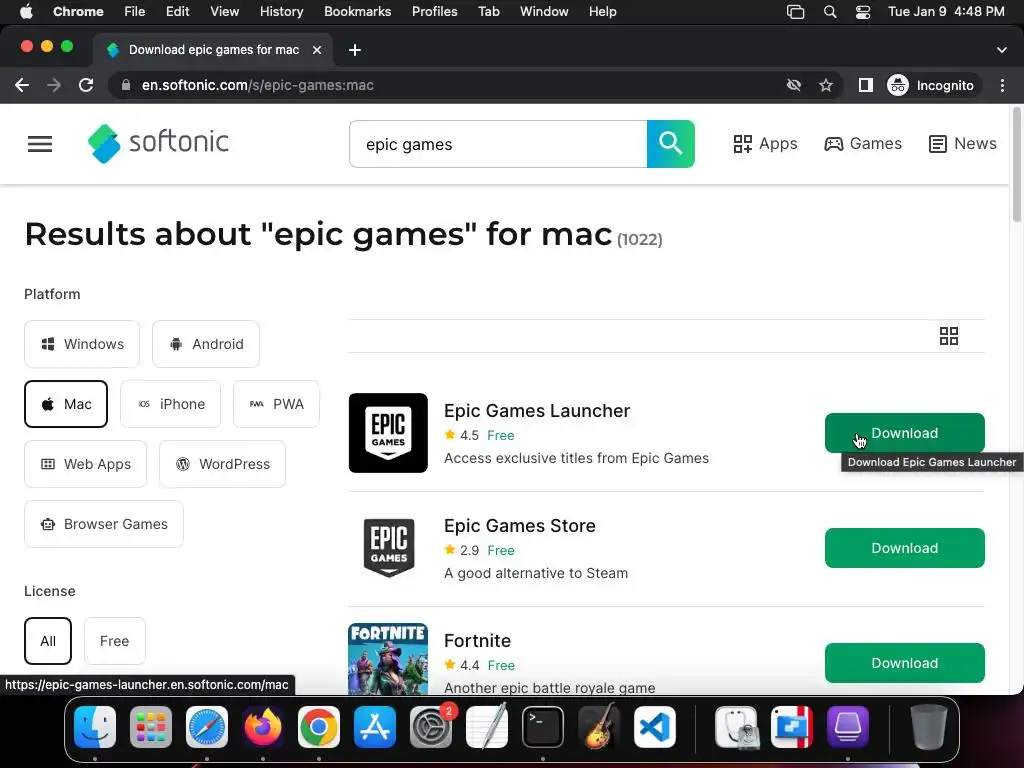Select the Free license filter
This screenshot has width=1024, height=768.
[114, 641]
